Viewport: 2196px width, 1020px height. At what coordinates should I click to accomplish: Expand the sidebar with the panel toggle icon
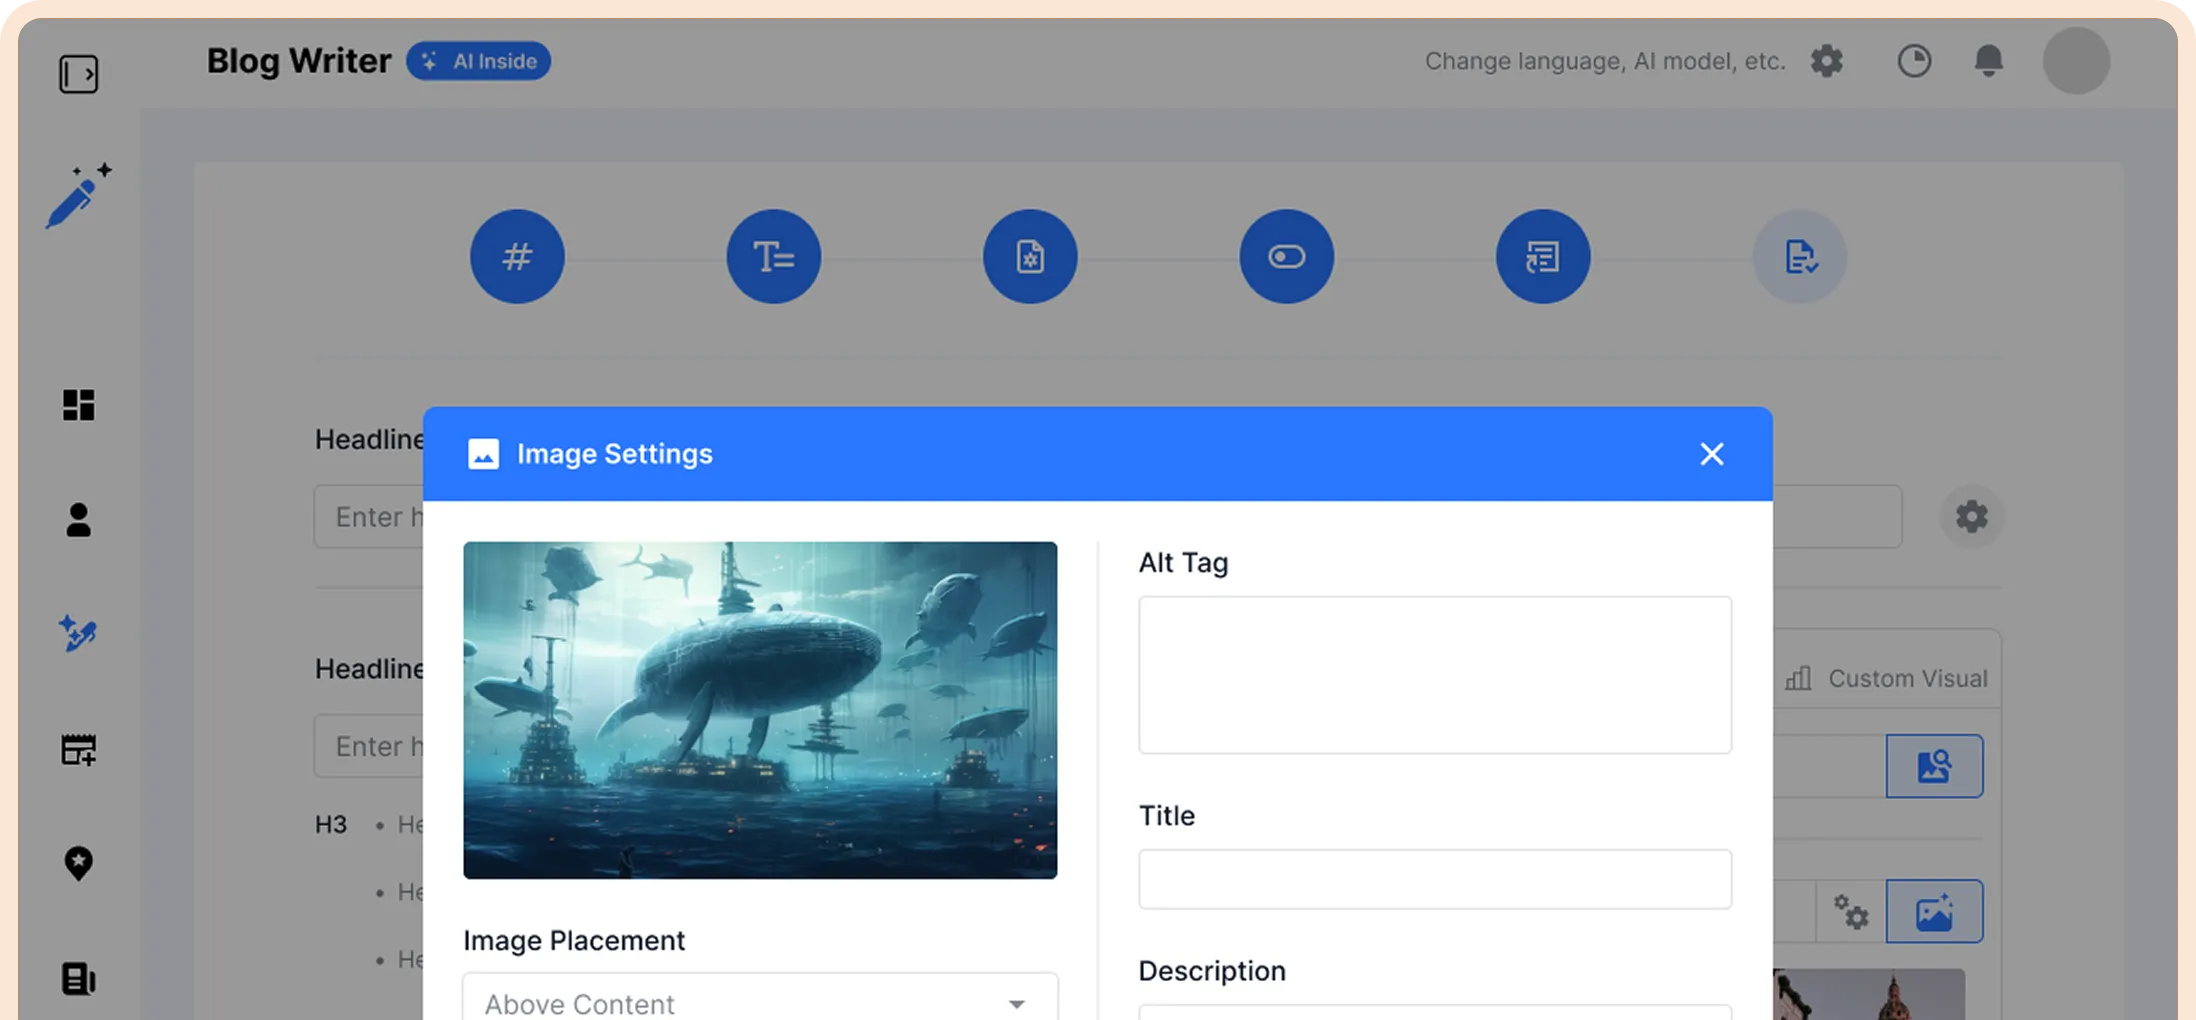pyautogui.click(x=78, y=74)
